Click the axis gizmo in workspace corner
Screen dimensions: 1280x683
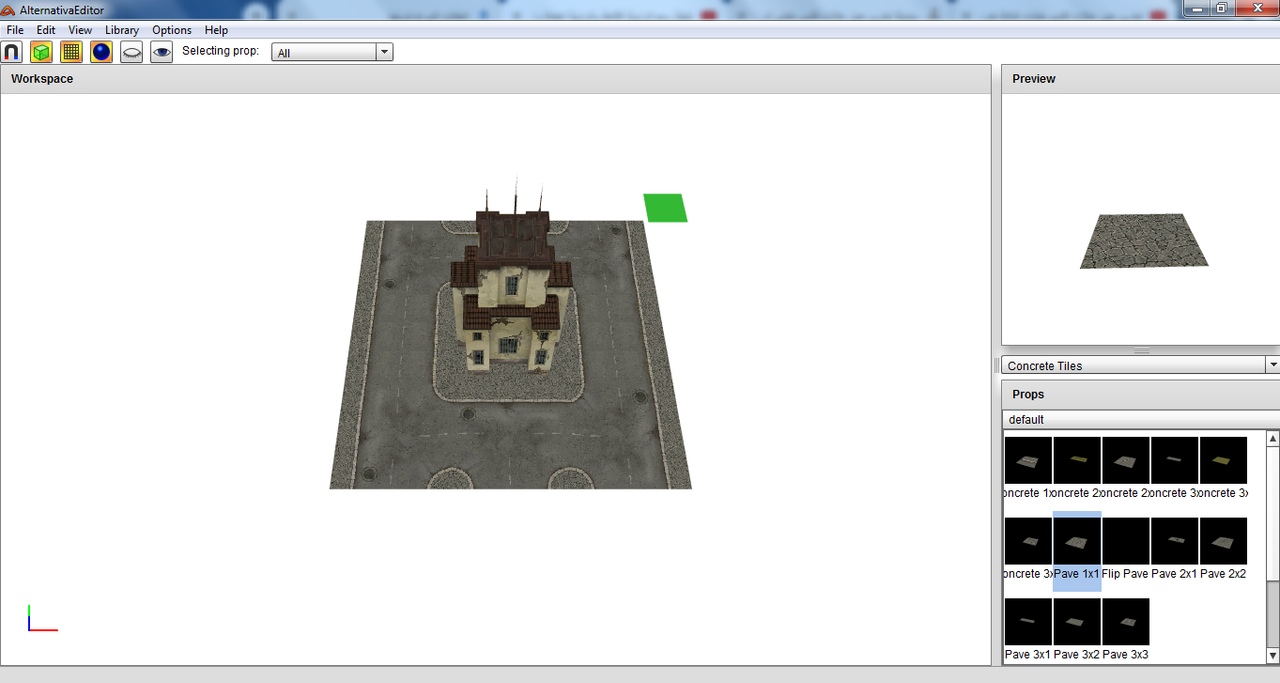click(42, 618)
